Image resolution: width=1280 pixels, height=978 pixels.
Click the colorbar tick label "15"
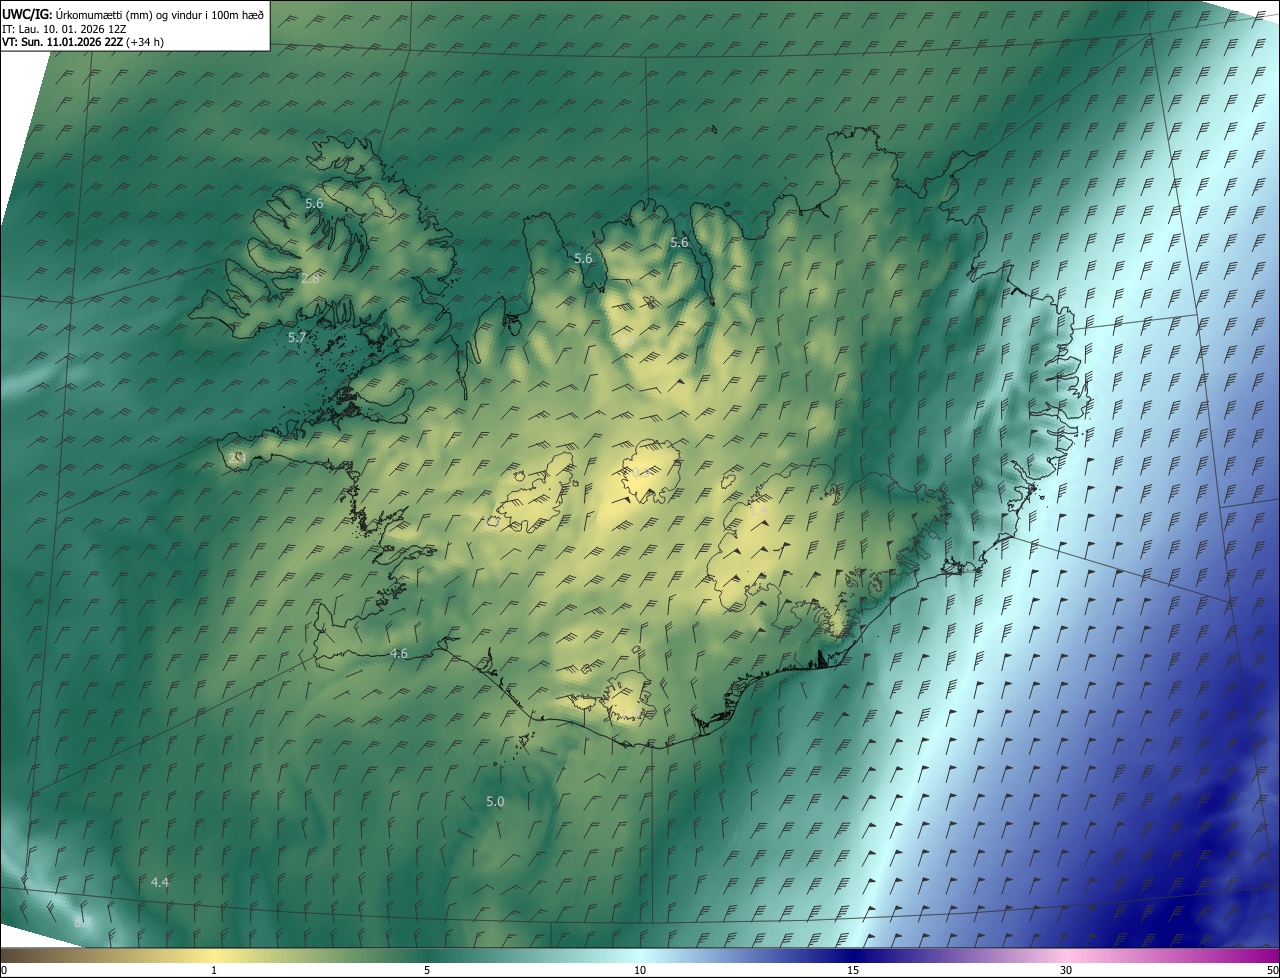(853, 970)
